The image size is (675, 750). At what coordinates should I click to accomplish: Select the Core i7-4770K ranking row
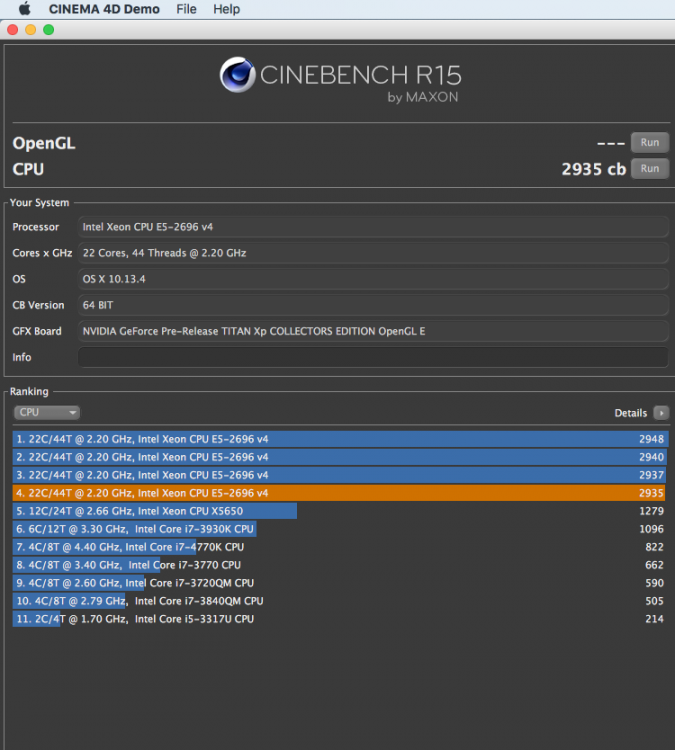point(340,547)
